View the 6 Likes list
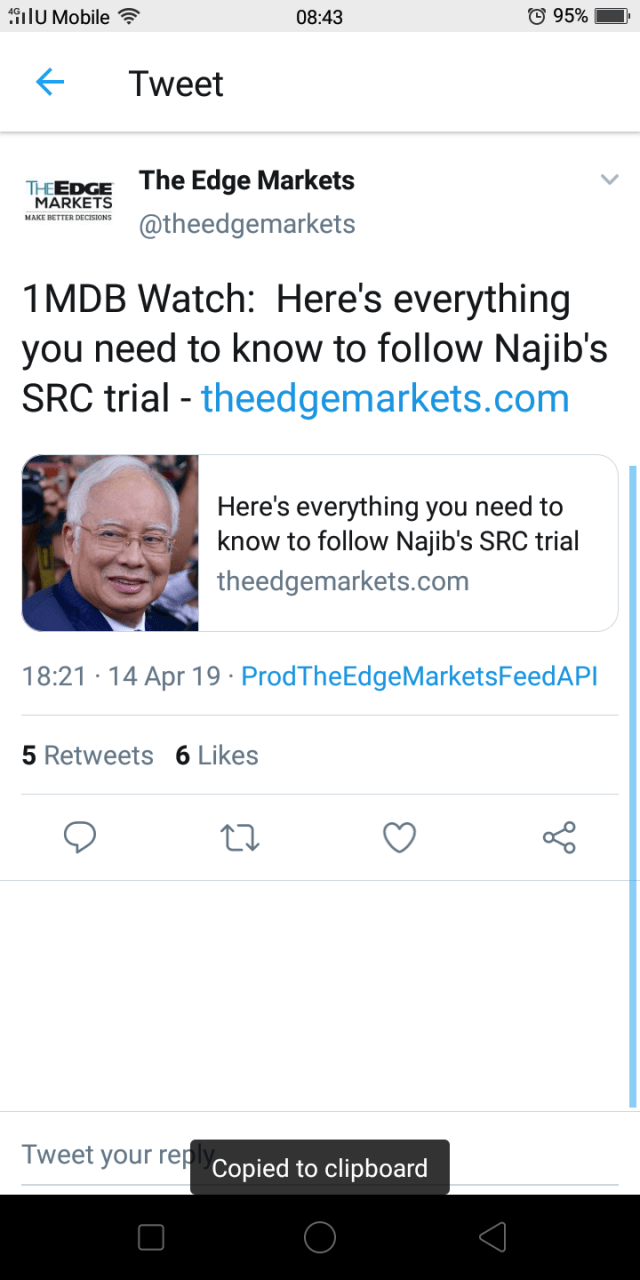The image size is (640, 1280). [217, 756]
